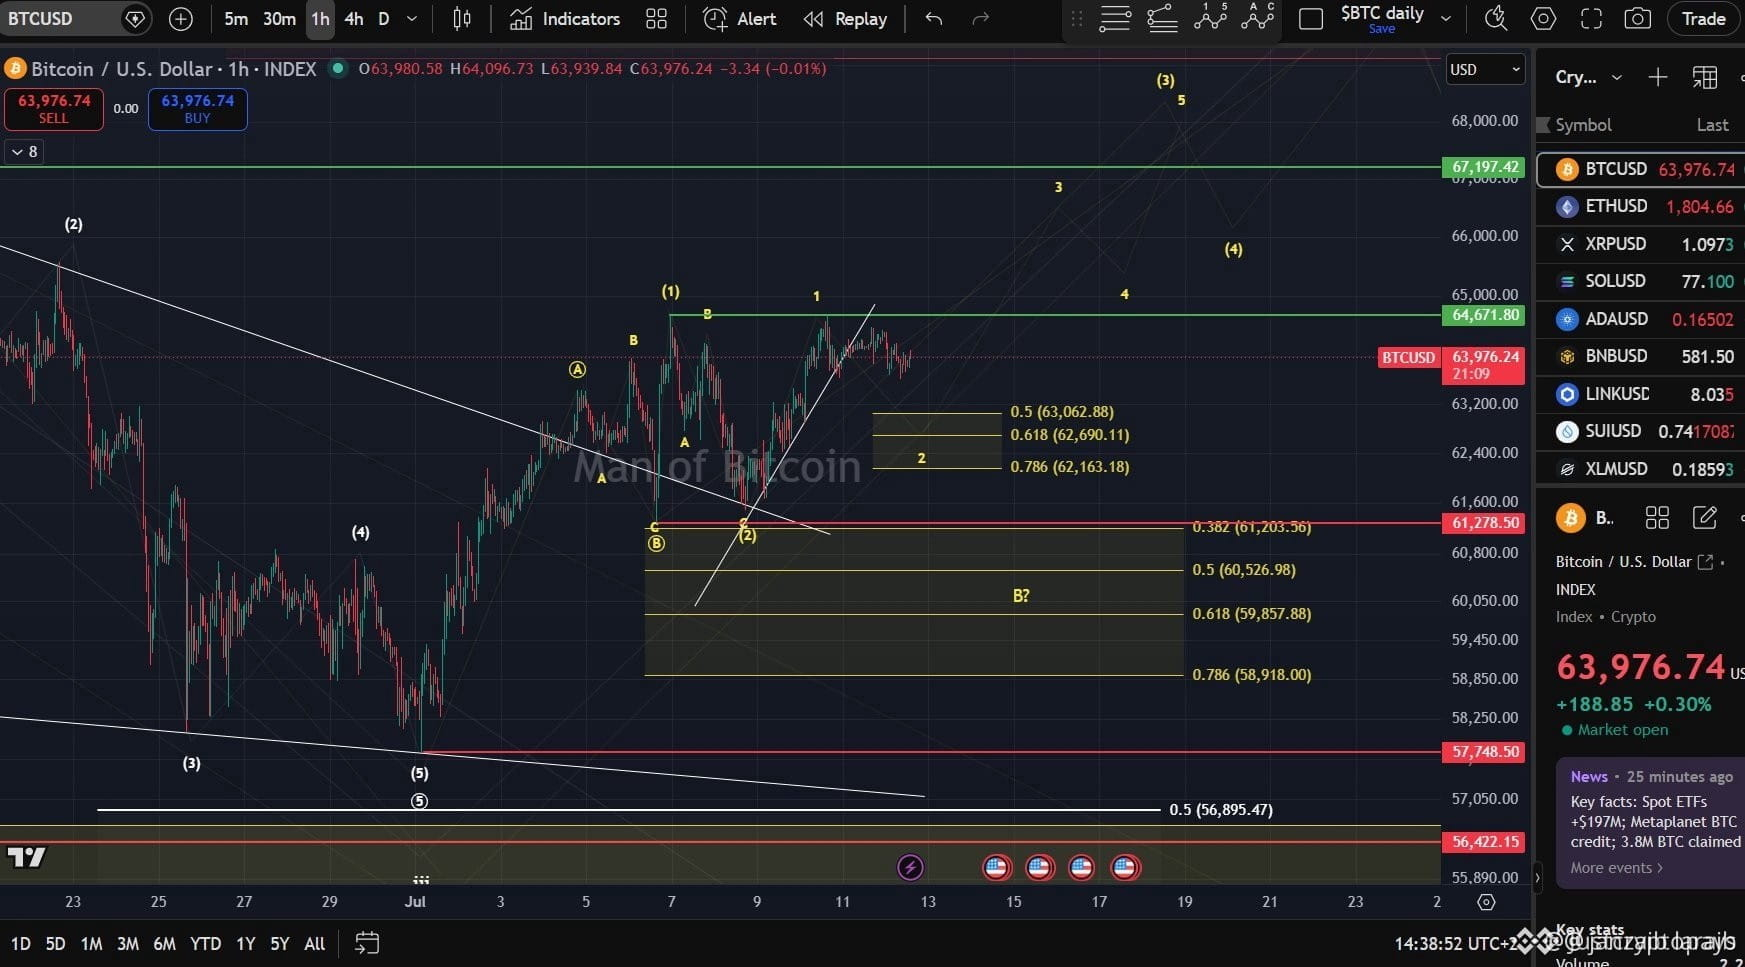Open the Key facts Spot ETFs news

(x=1655, y=822)
